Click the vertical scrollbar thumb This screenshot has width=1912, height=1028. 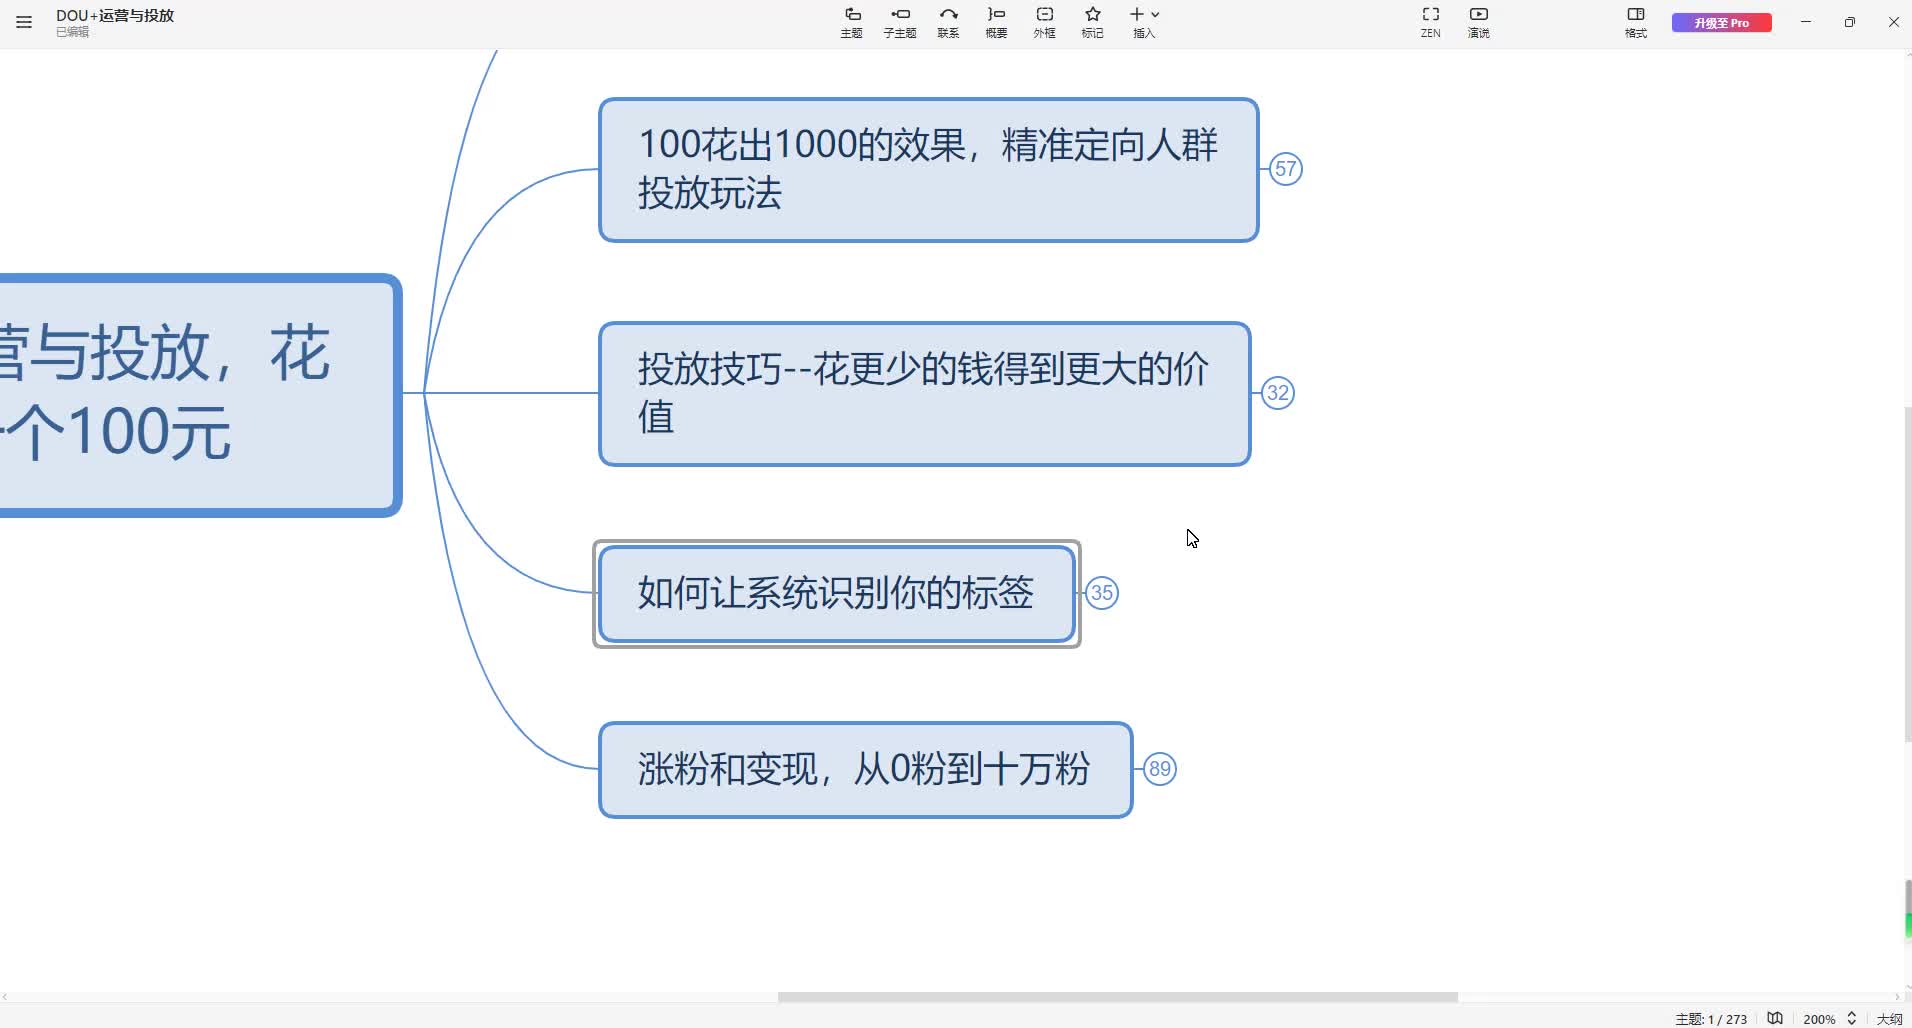[1908, 574]
